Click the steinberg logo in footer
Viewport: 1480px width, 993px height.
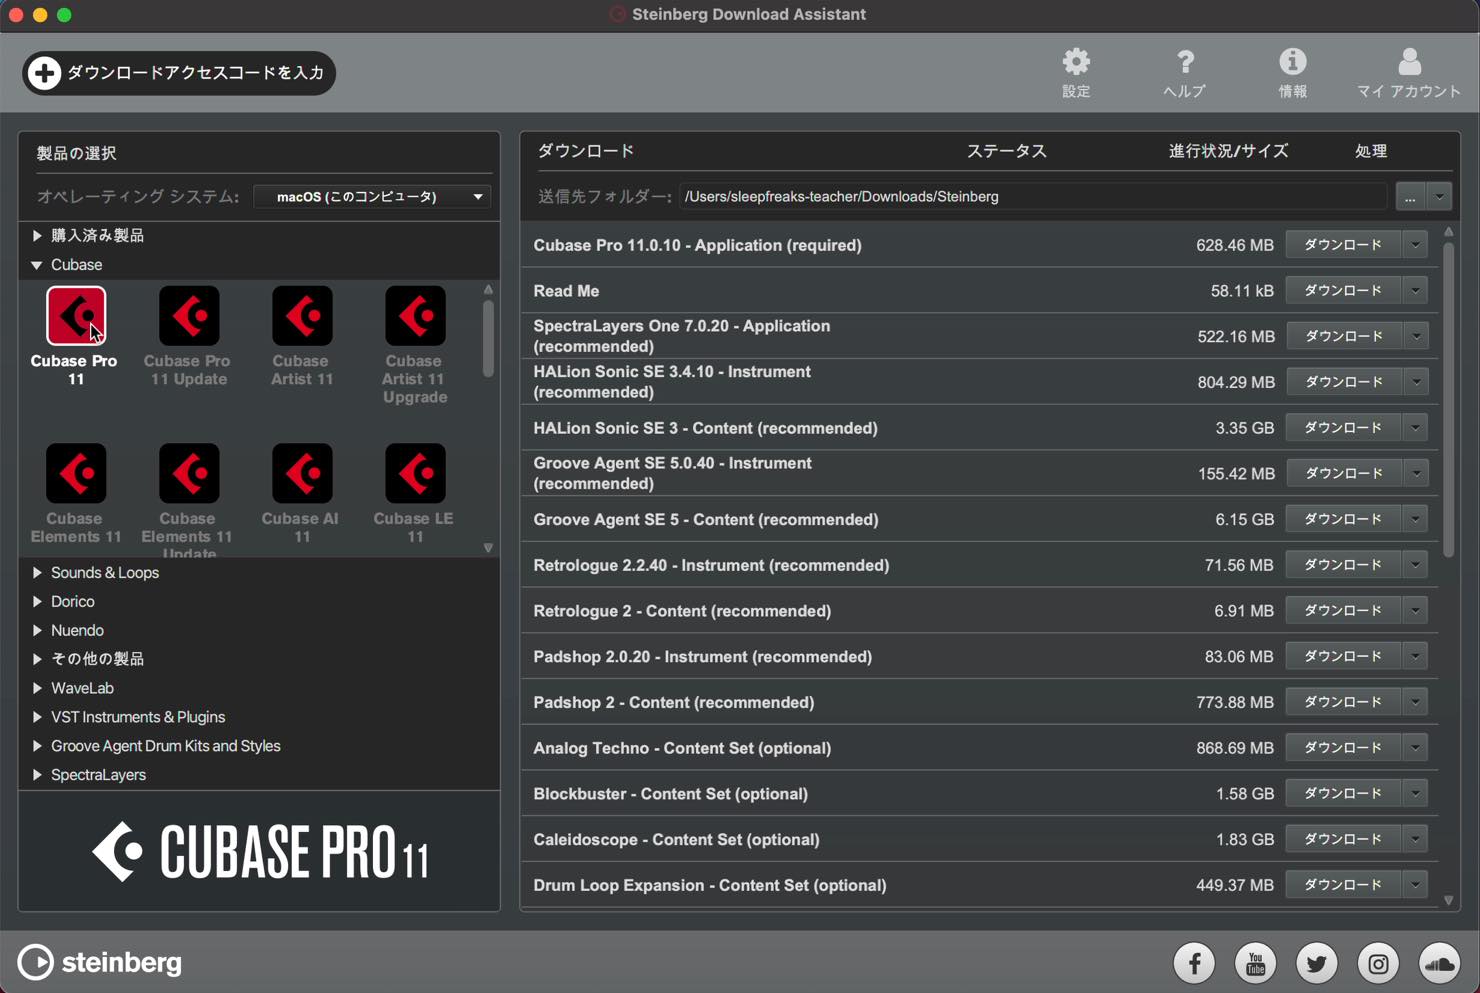[x=100, y=962]
